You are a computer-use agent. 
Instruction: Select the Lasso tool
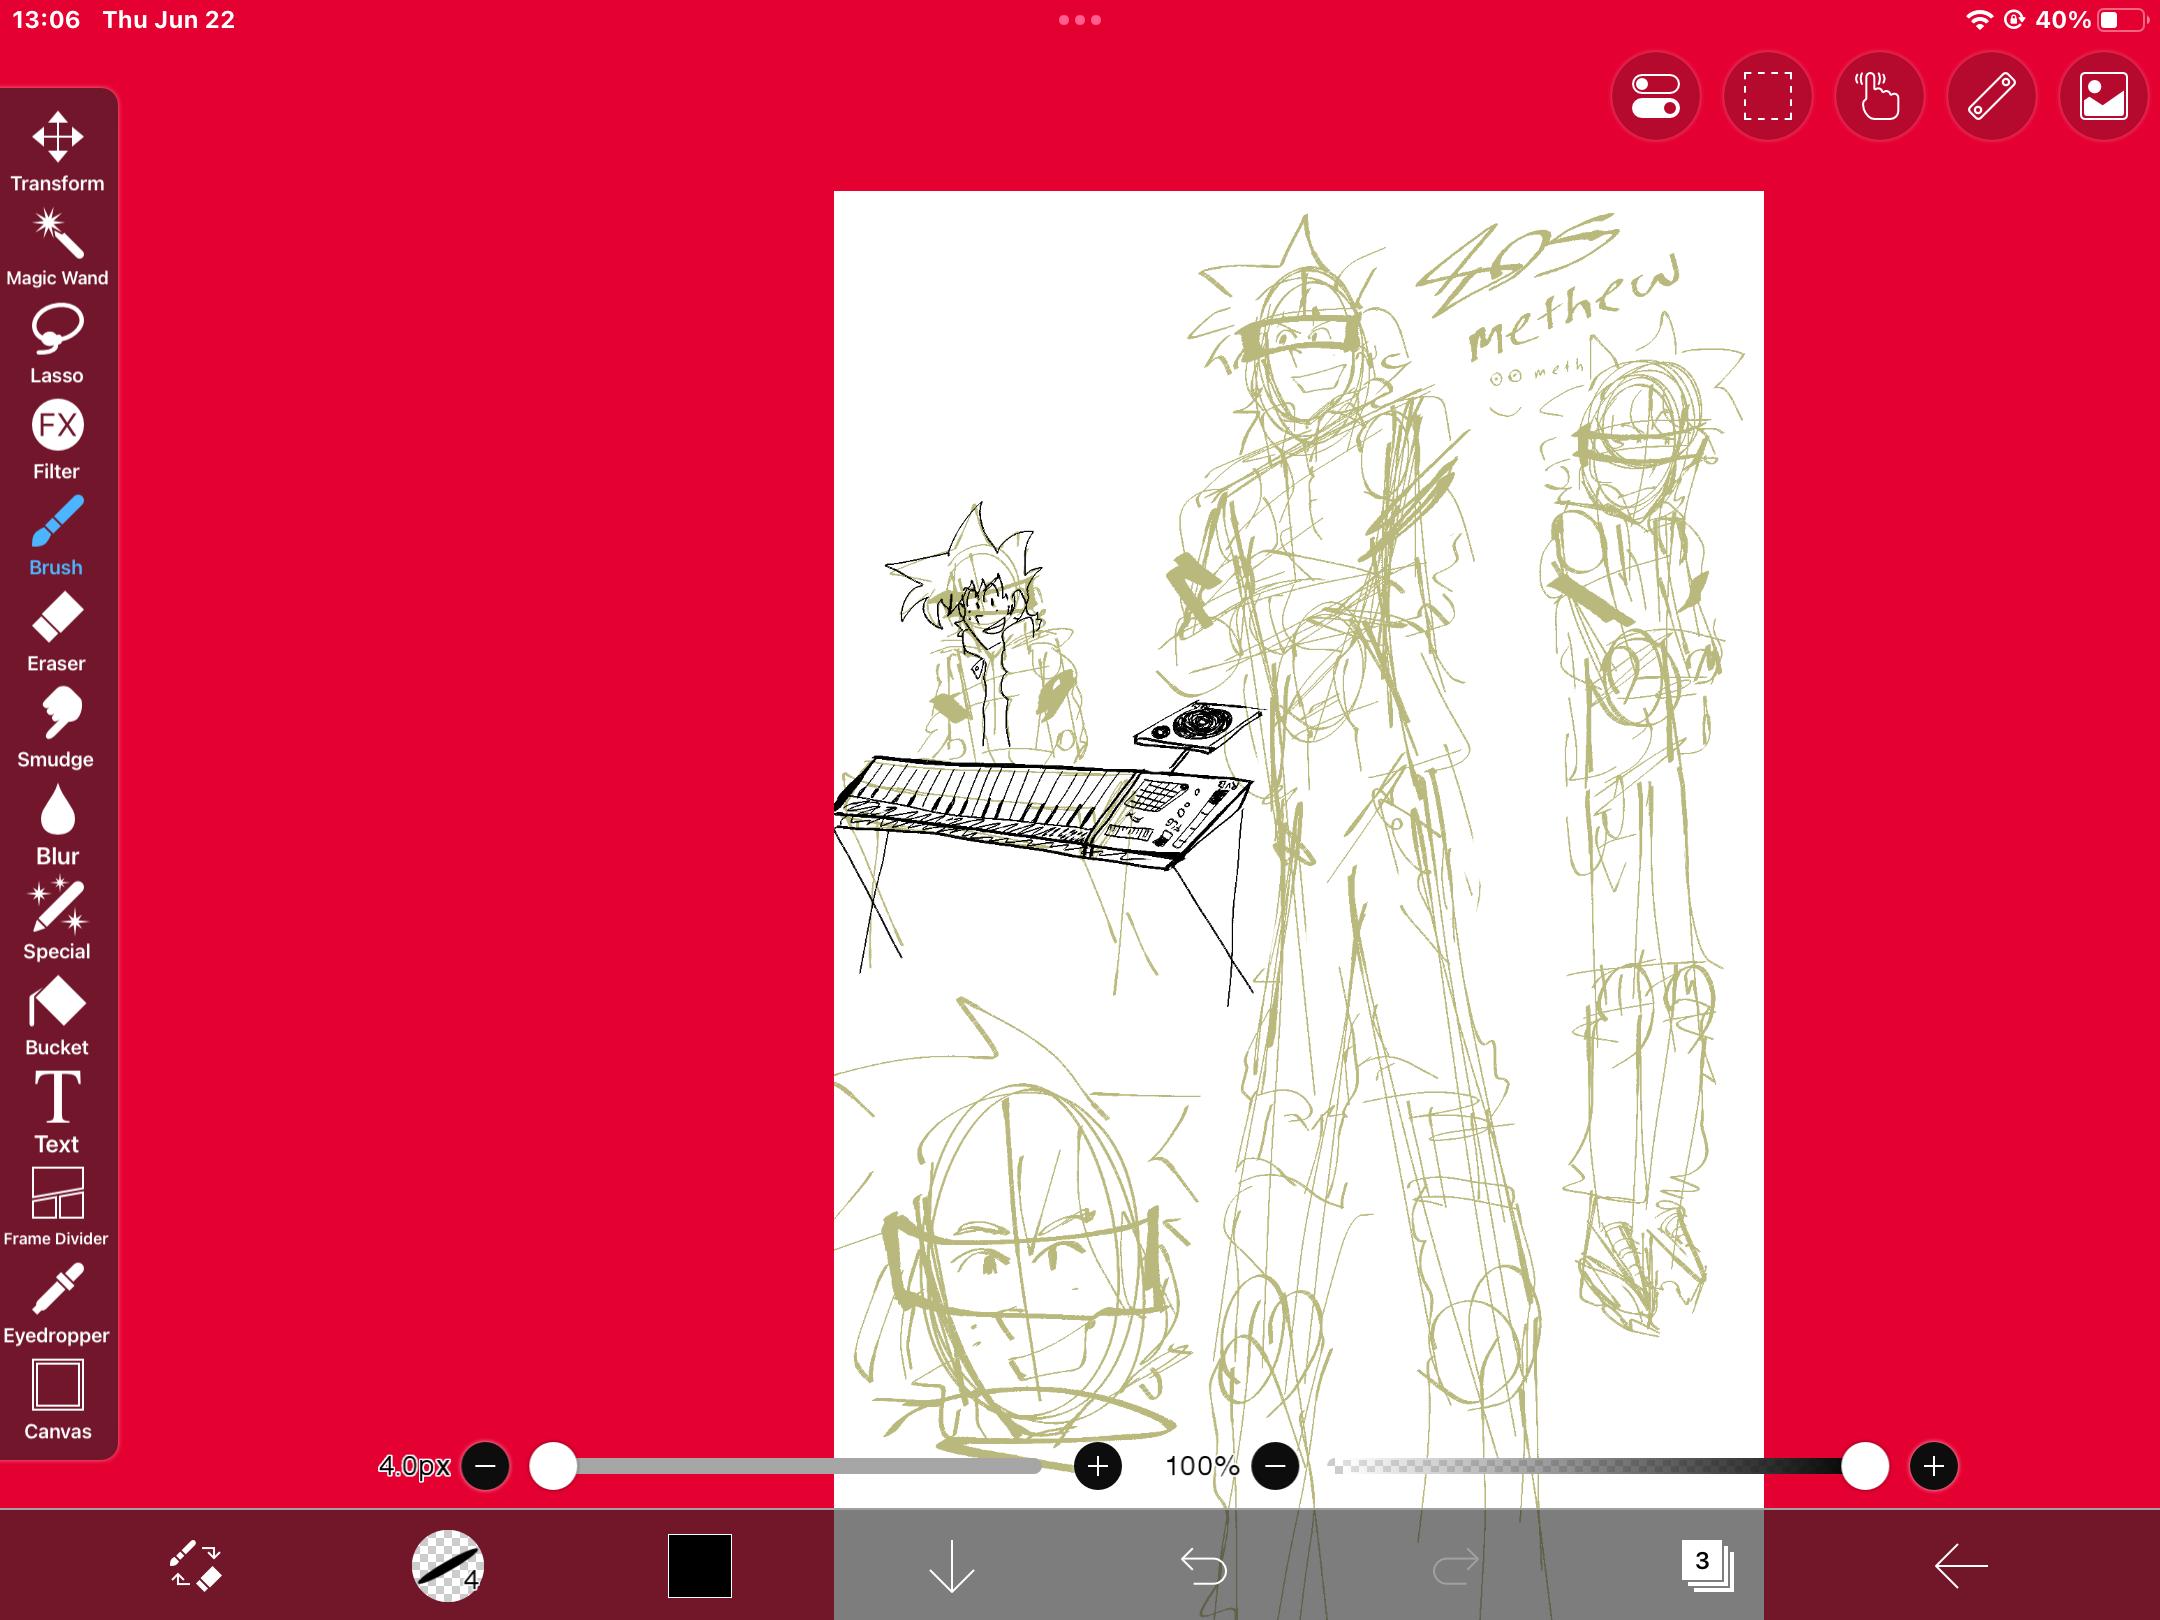57,344
